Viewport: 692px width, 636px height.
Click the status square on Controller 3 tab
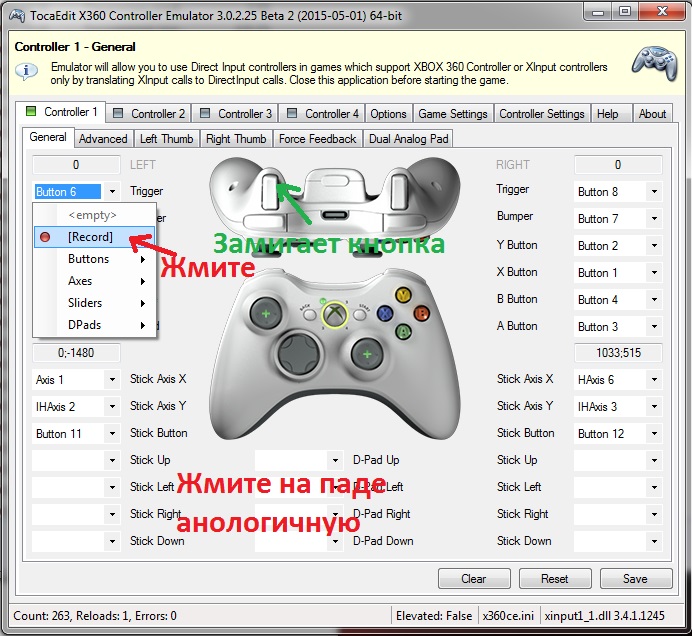(x=205, y=113)
